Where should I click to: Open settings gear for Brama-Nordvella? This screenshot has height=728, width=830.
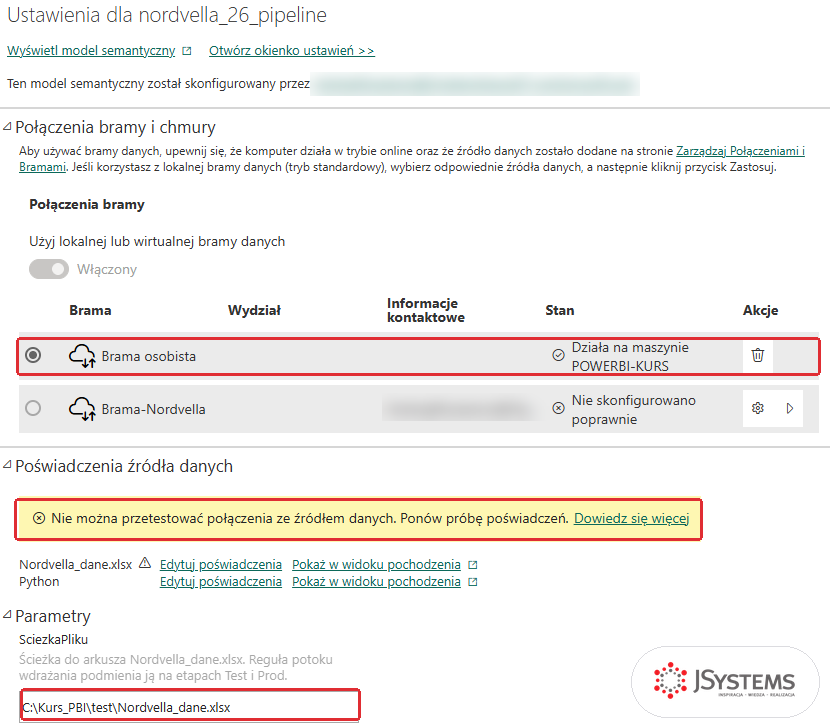click(757, 408)
